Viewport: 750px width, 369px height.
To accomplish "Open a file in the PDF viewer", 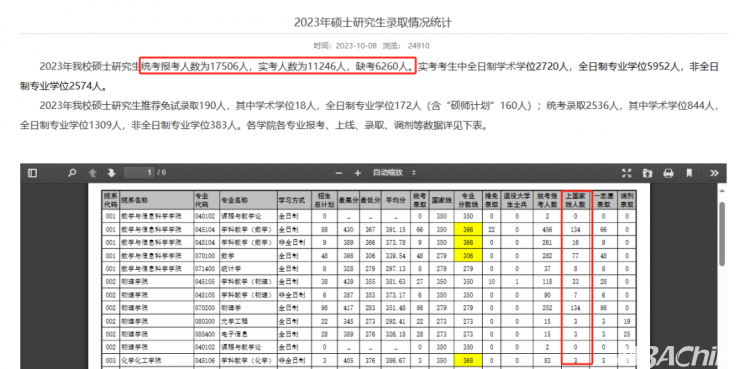I will pos(648,173).
